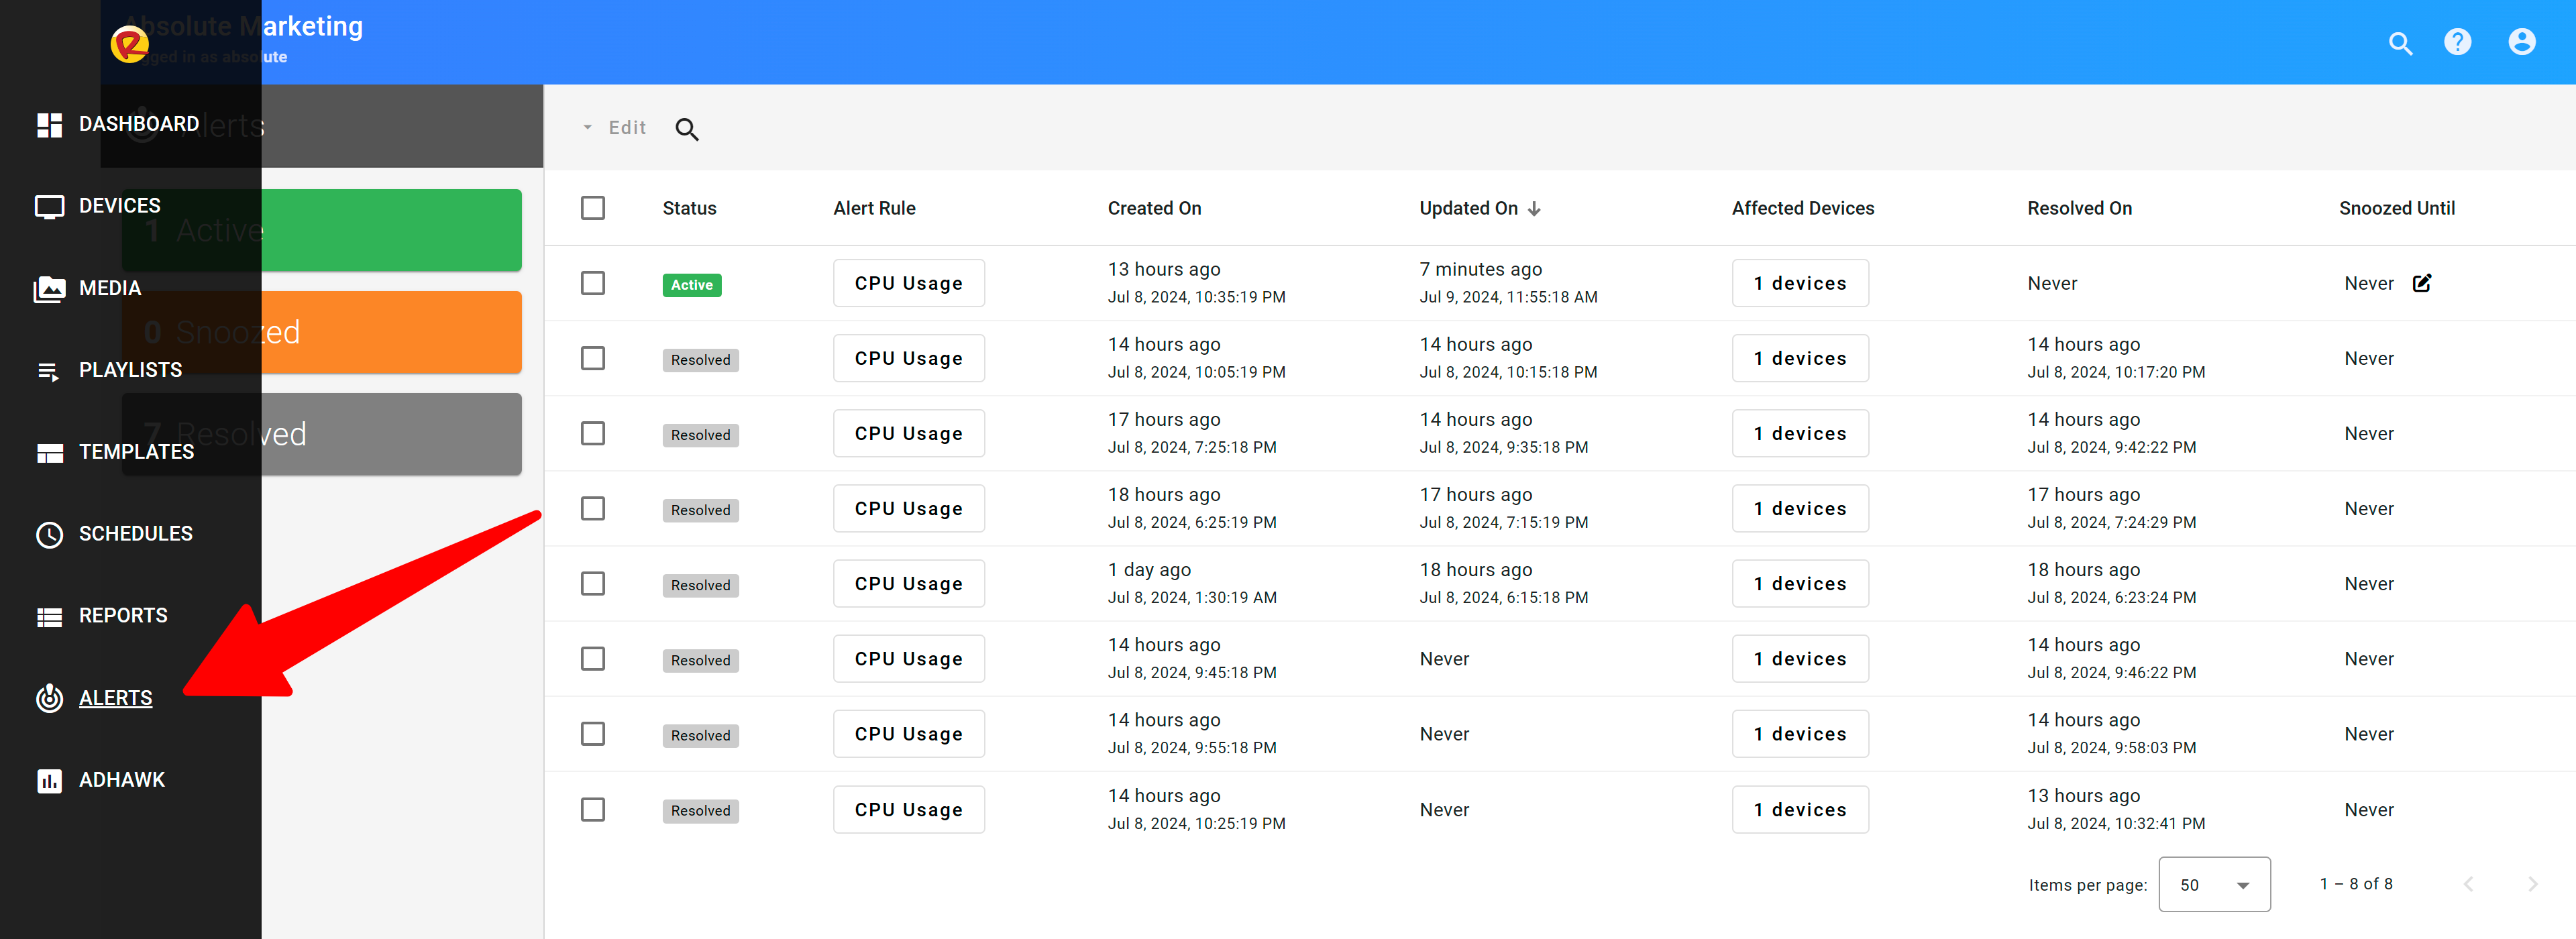
Task: Click CPU Usage rule on Active row
Action: (x=908, y=283)
